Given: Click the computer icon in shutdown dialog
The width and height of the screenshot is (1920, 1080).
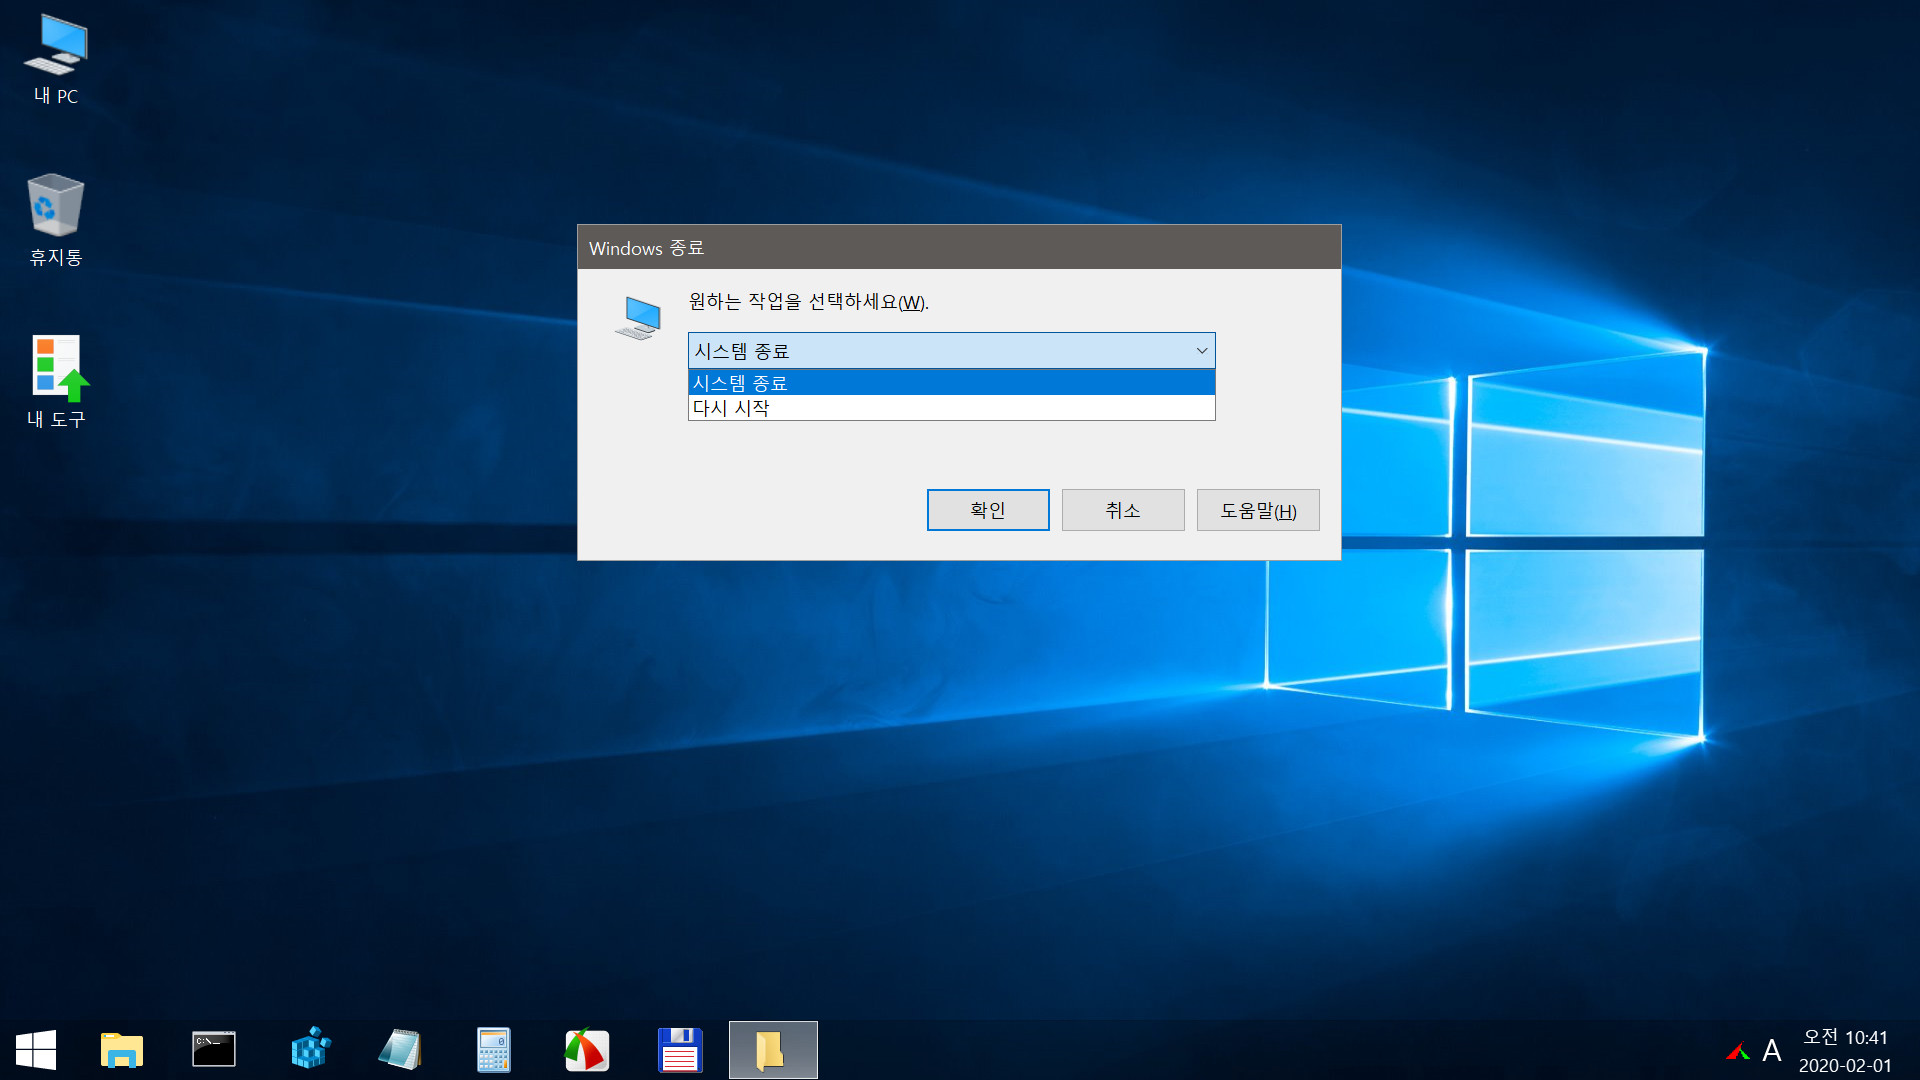Looking at the screenshot, I should tap(639, 318).
